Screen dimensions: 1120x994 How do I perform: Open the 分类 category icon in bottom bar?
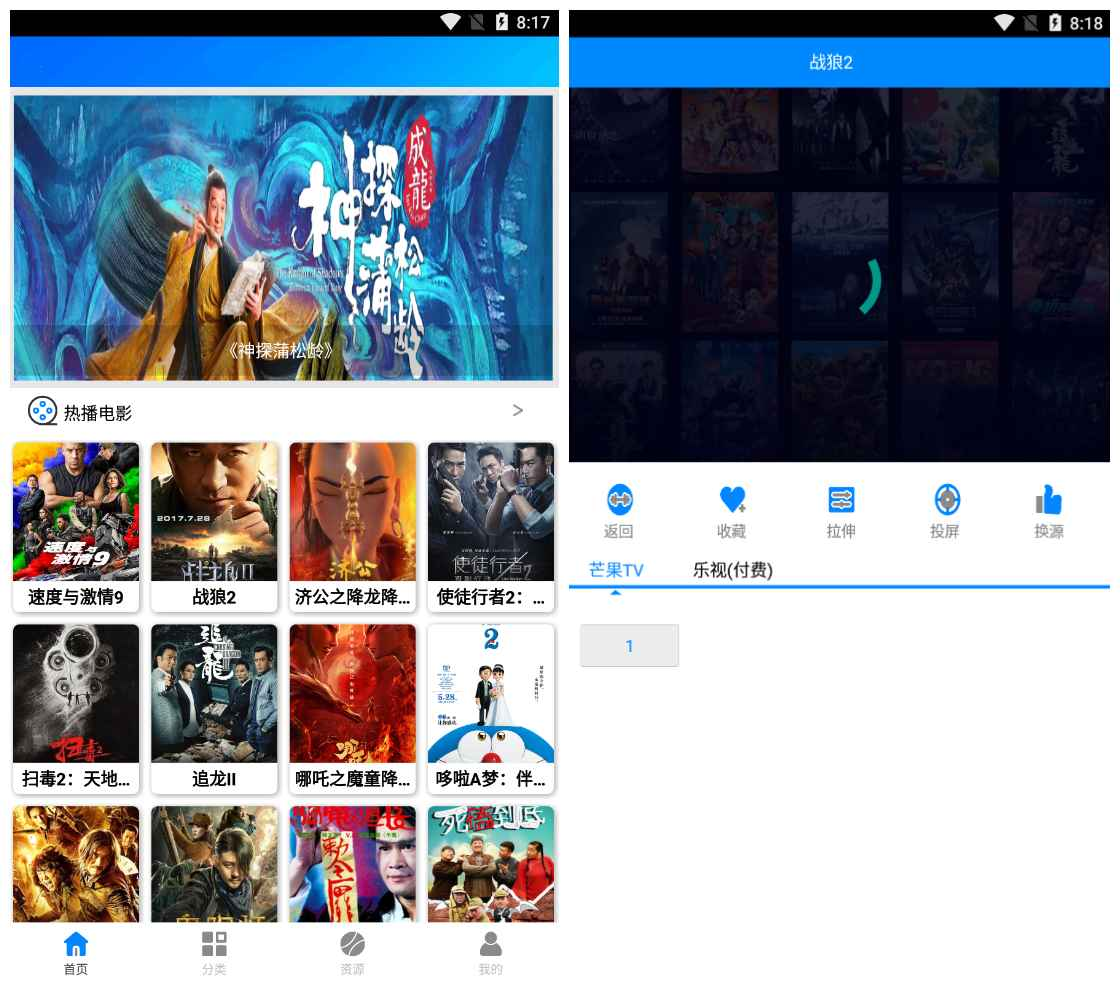213,946
